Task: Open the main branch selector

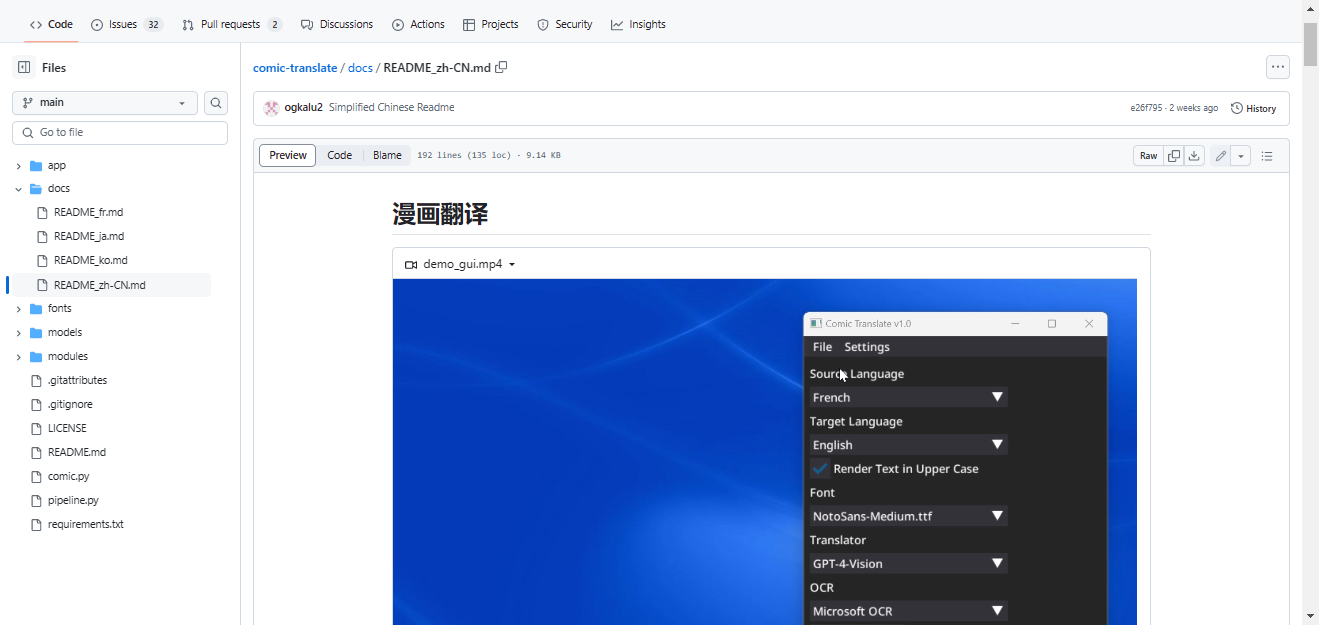Action: click(105, 103)
